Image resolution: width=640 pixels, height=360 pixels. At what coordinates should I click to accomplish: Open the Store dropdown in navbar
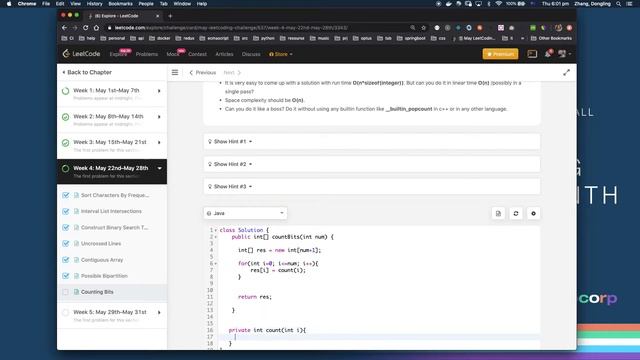pos(281,54)
